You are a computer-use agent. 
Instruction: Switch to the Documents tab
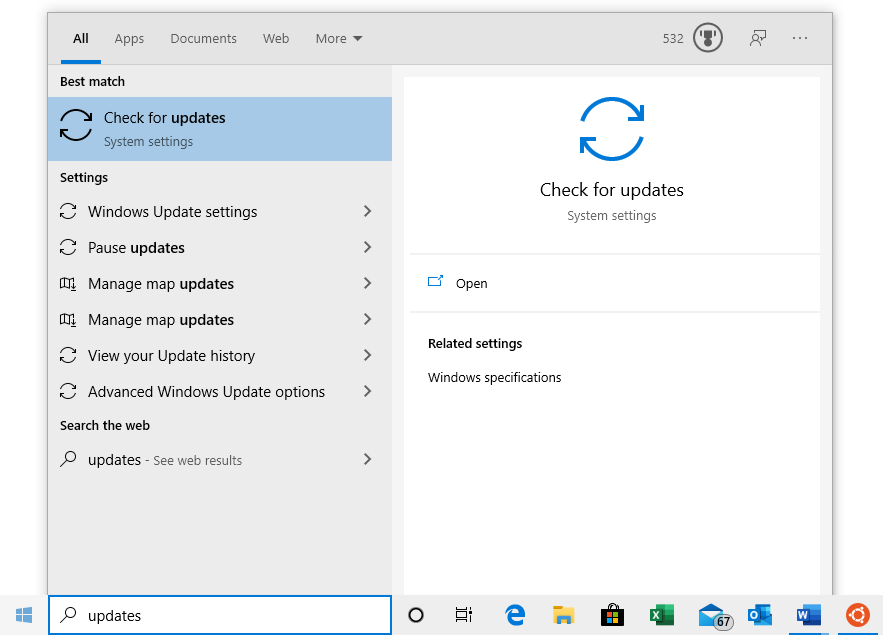pos(203,39)
